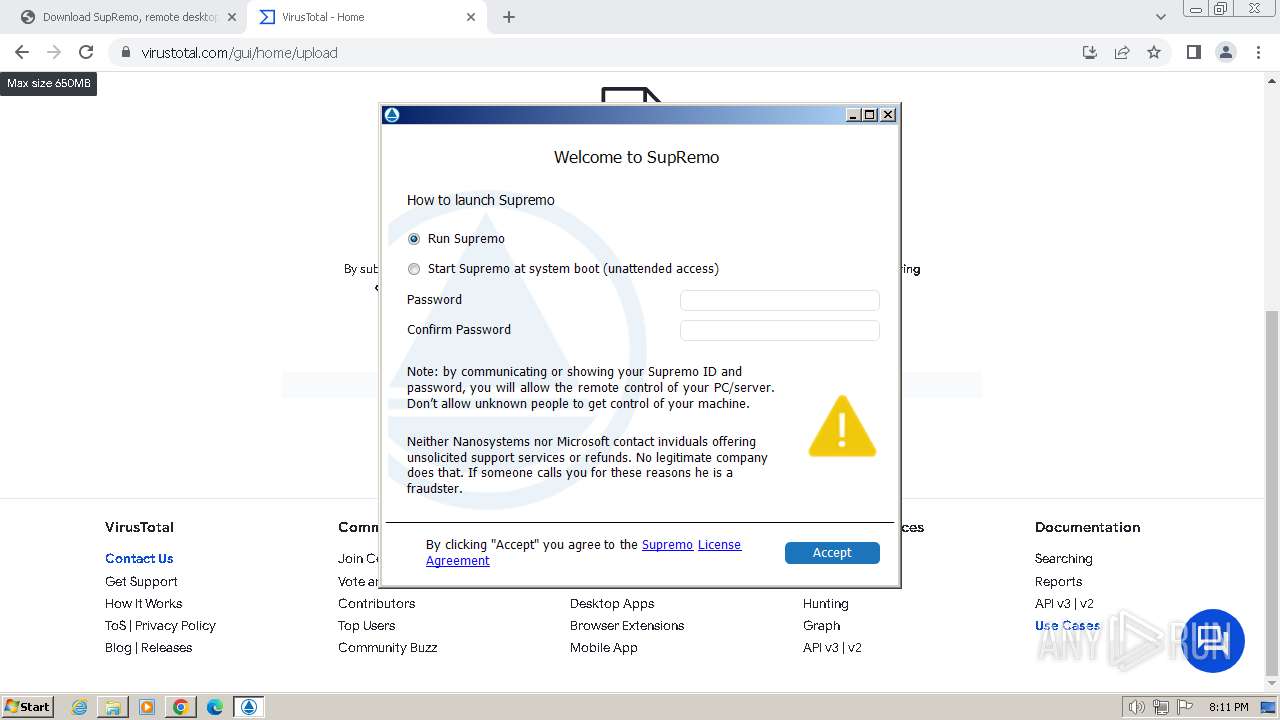Image resolution: width=1280 pixels, height=720 pixels.
Task: Click the 8:11 PM taskbar clock
Action: [x=1228, y=707]
